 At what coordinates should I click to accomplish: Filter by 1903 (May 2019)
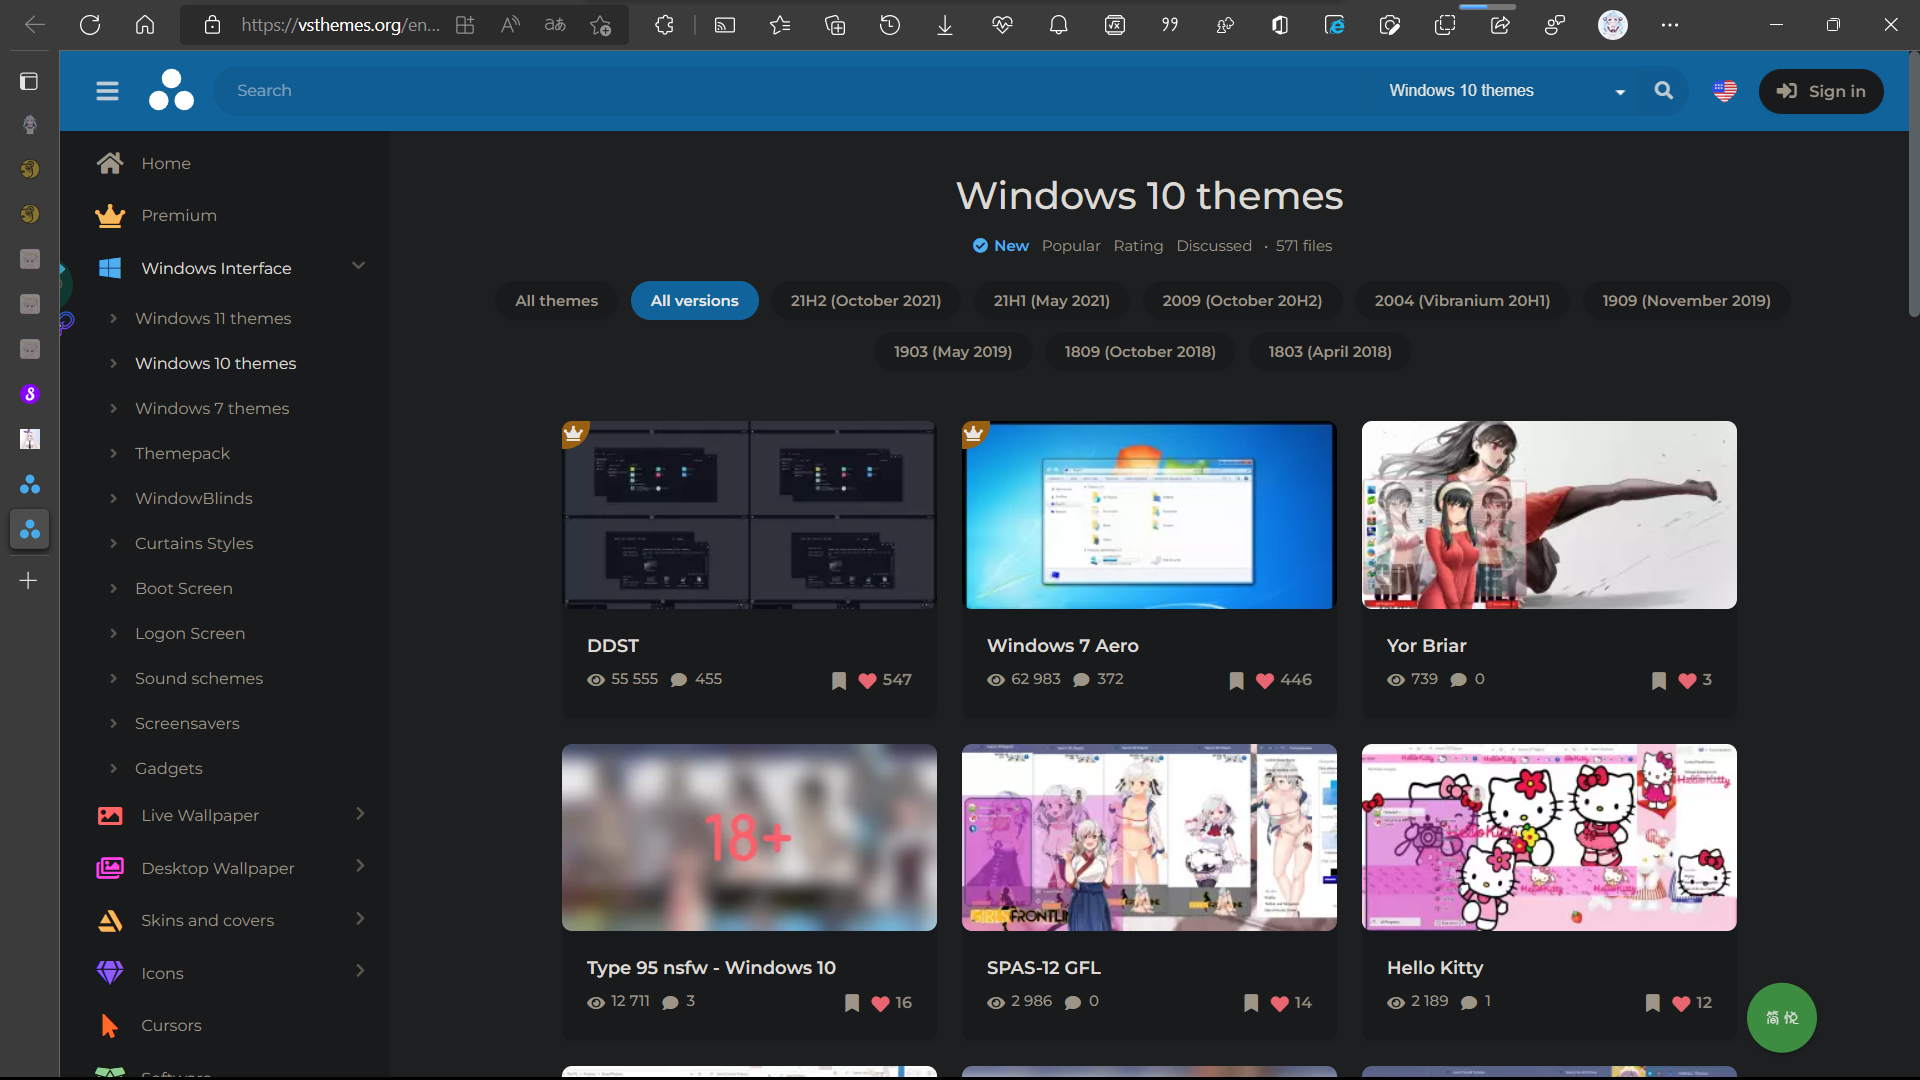(x=953, y=352)
